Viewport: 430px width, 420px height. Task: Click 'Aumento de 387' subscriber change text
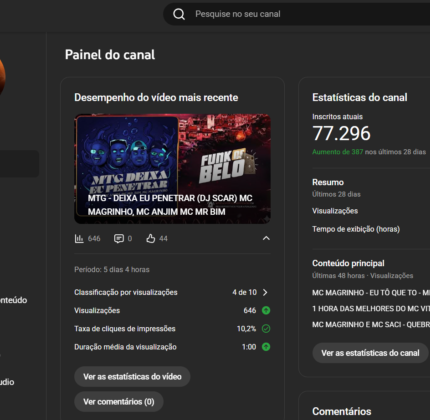pos(337,152)
